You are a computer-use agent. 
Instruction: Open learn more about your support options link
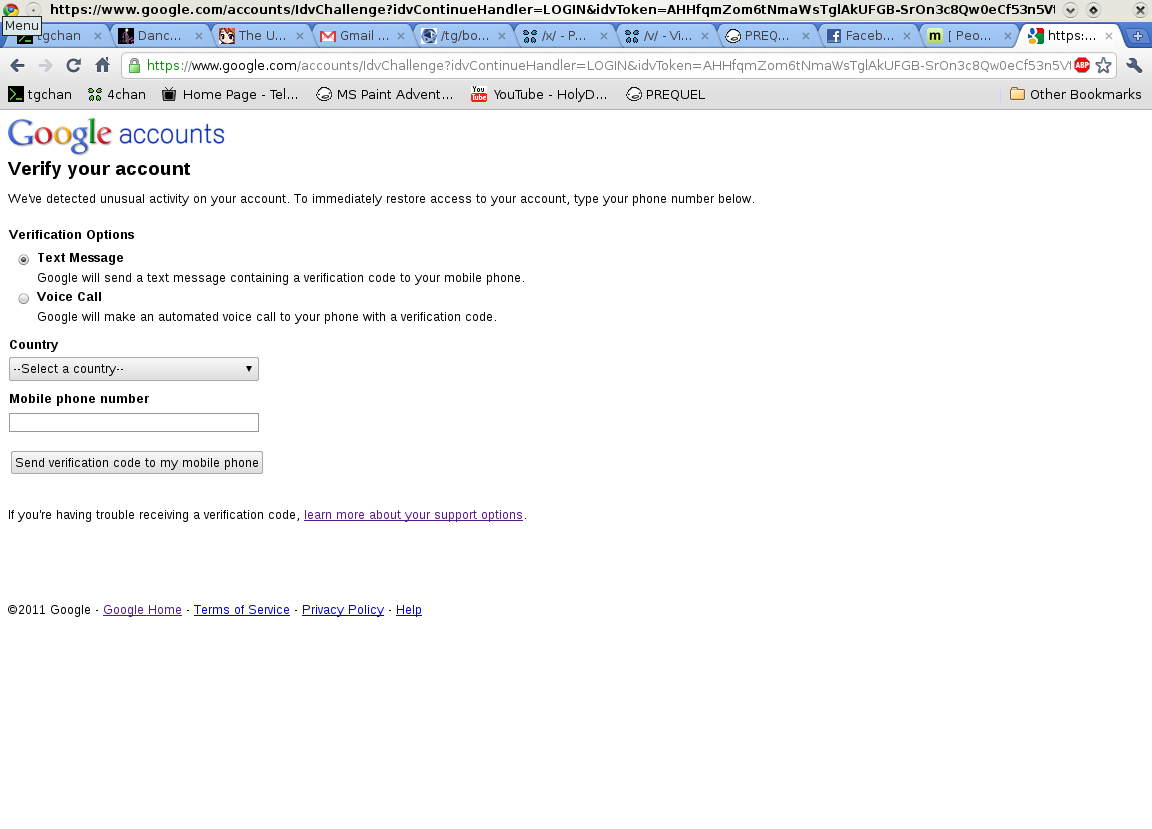click(x=413, y=515)
